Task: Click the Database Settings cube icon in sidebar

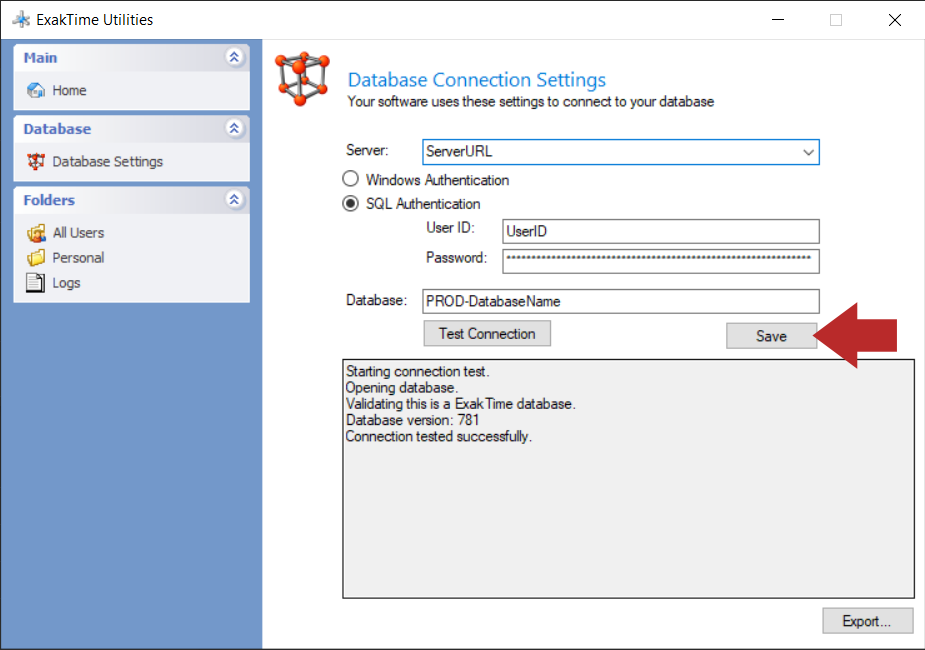Action: pyautogui.click(x=36, y=162)
